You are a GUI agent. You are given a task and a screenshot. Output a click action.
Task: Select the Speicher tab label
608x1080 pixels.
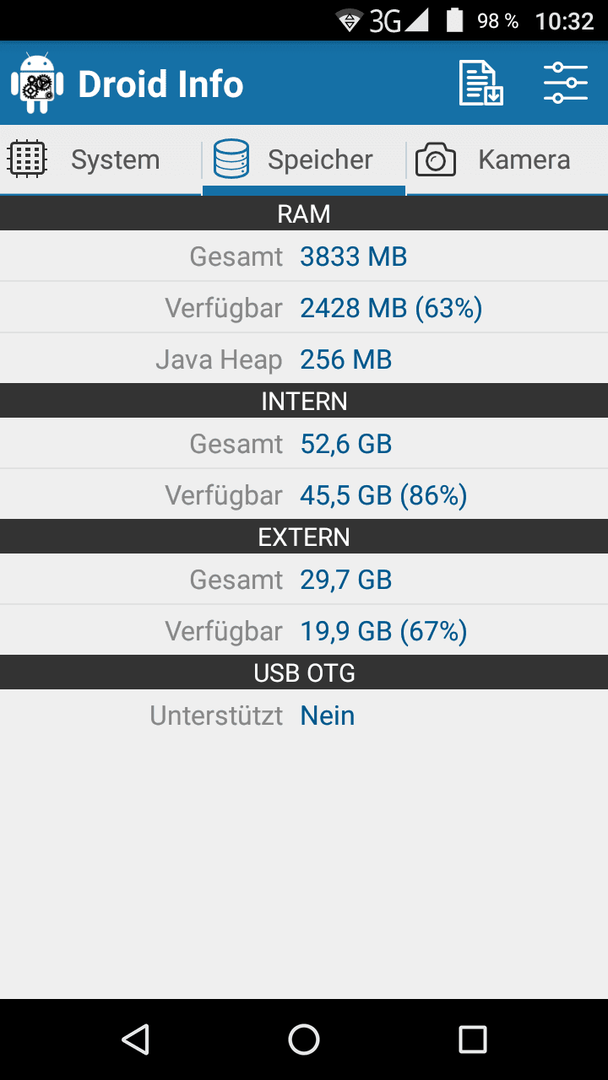[x=320, y=160]
